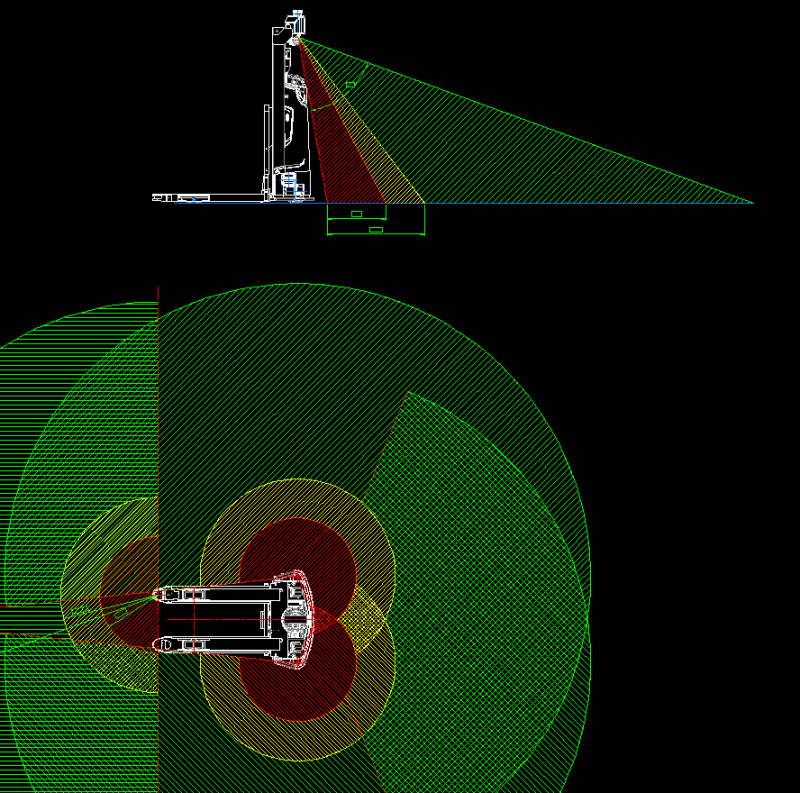Select the shorter green dimension line below the floor
This screenshot has height=793, width=800.
click(x=357, y=219)
